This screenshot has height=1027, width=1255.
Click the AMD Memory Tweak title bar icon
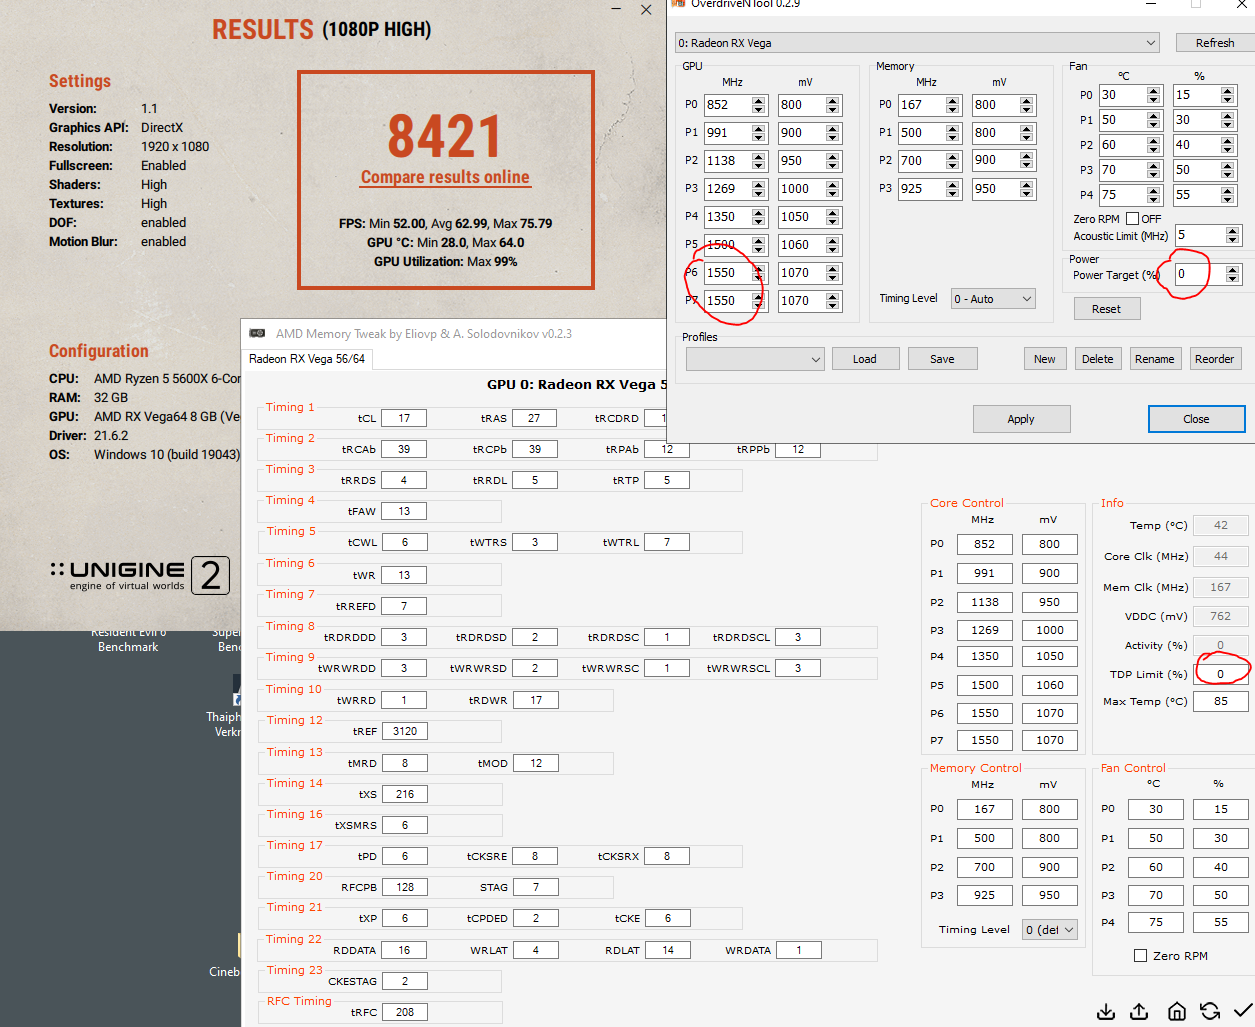point(257,333)
